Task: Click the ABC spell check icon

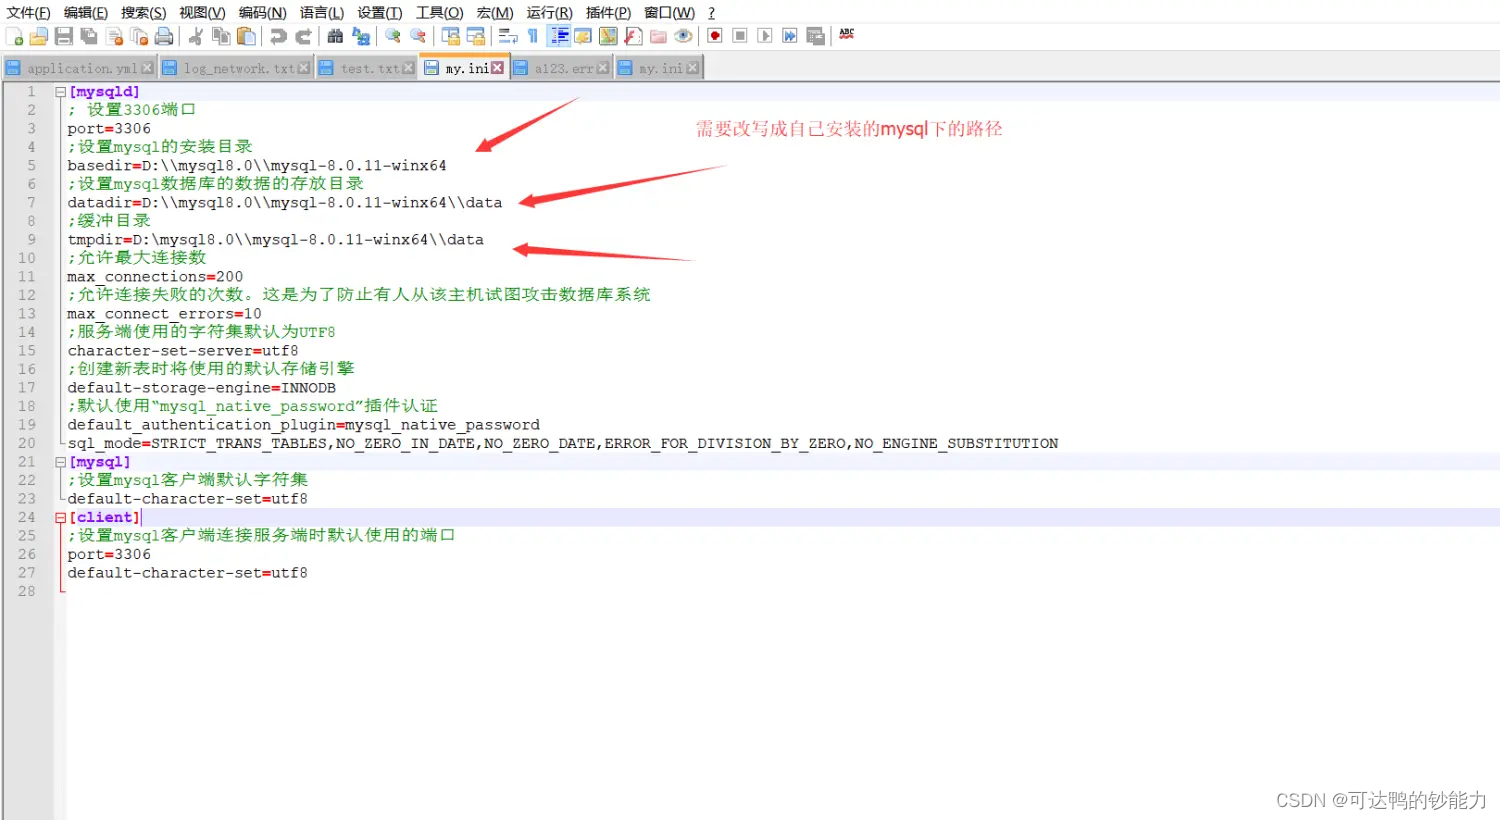Action: (x=847, y=35)
